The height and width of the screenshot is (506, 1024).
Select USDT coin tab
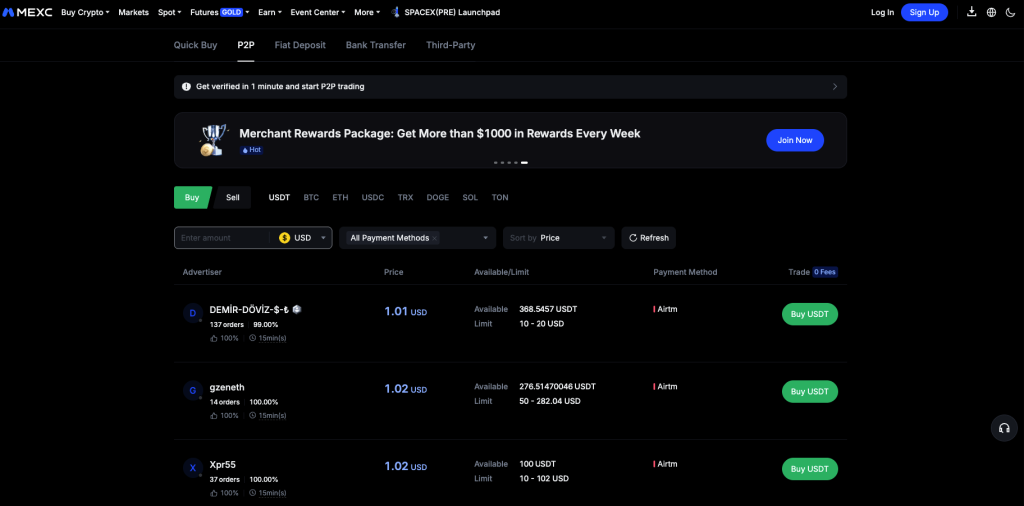[x=280, y=197]
